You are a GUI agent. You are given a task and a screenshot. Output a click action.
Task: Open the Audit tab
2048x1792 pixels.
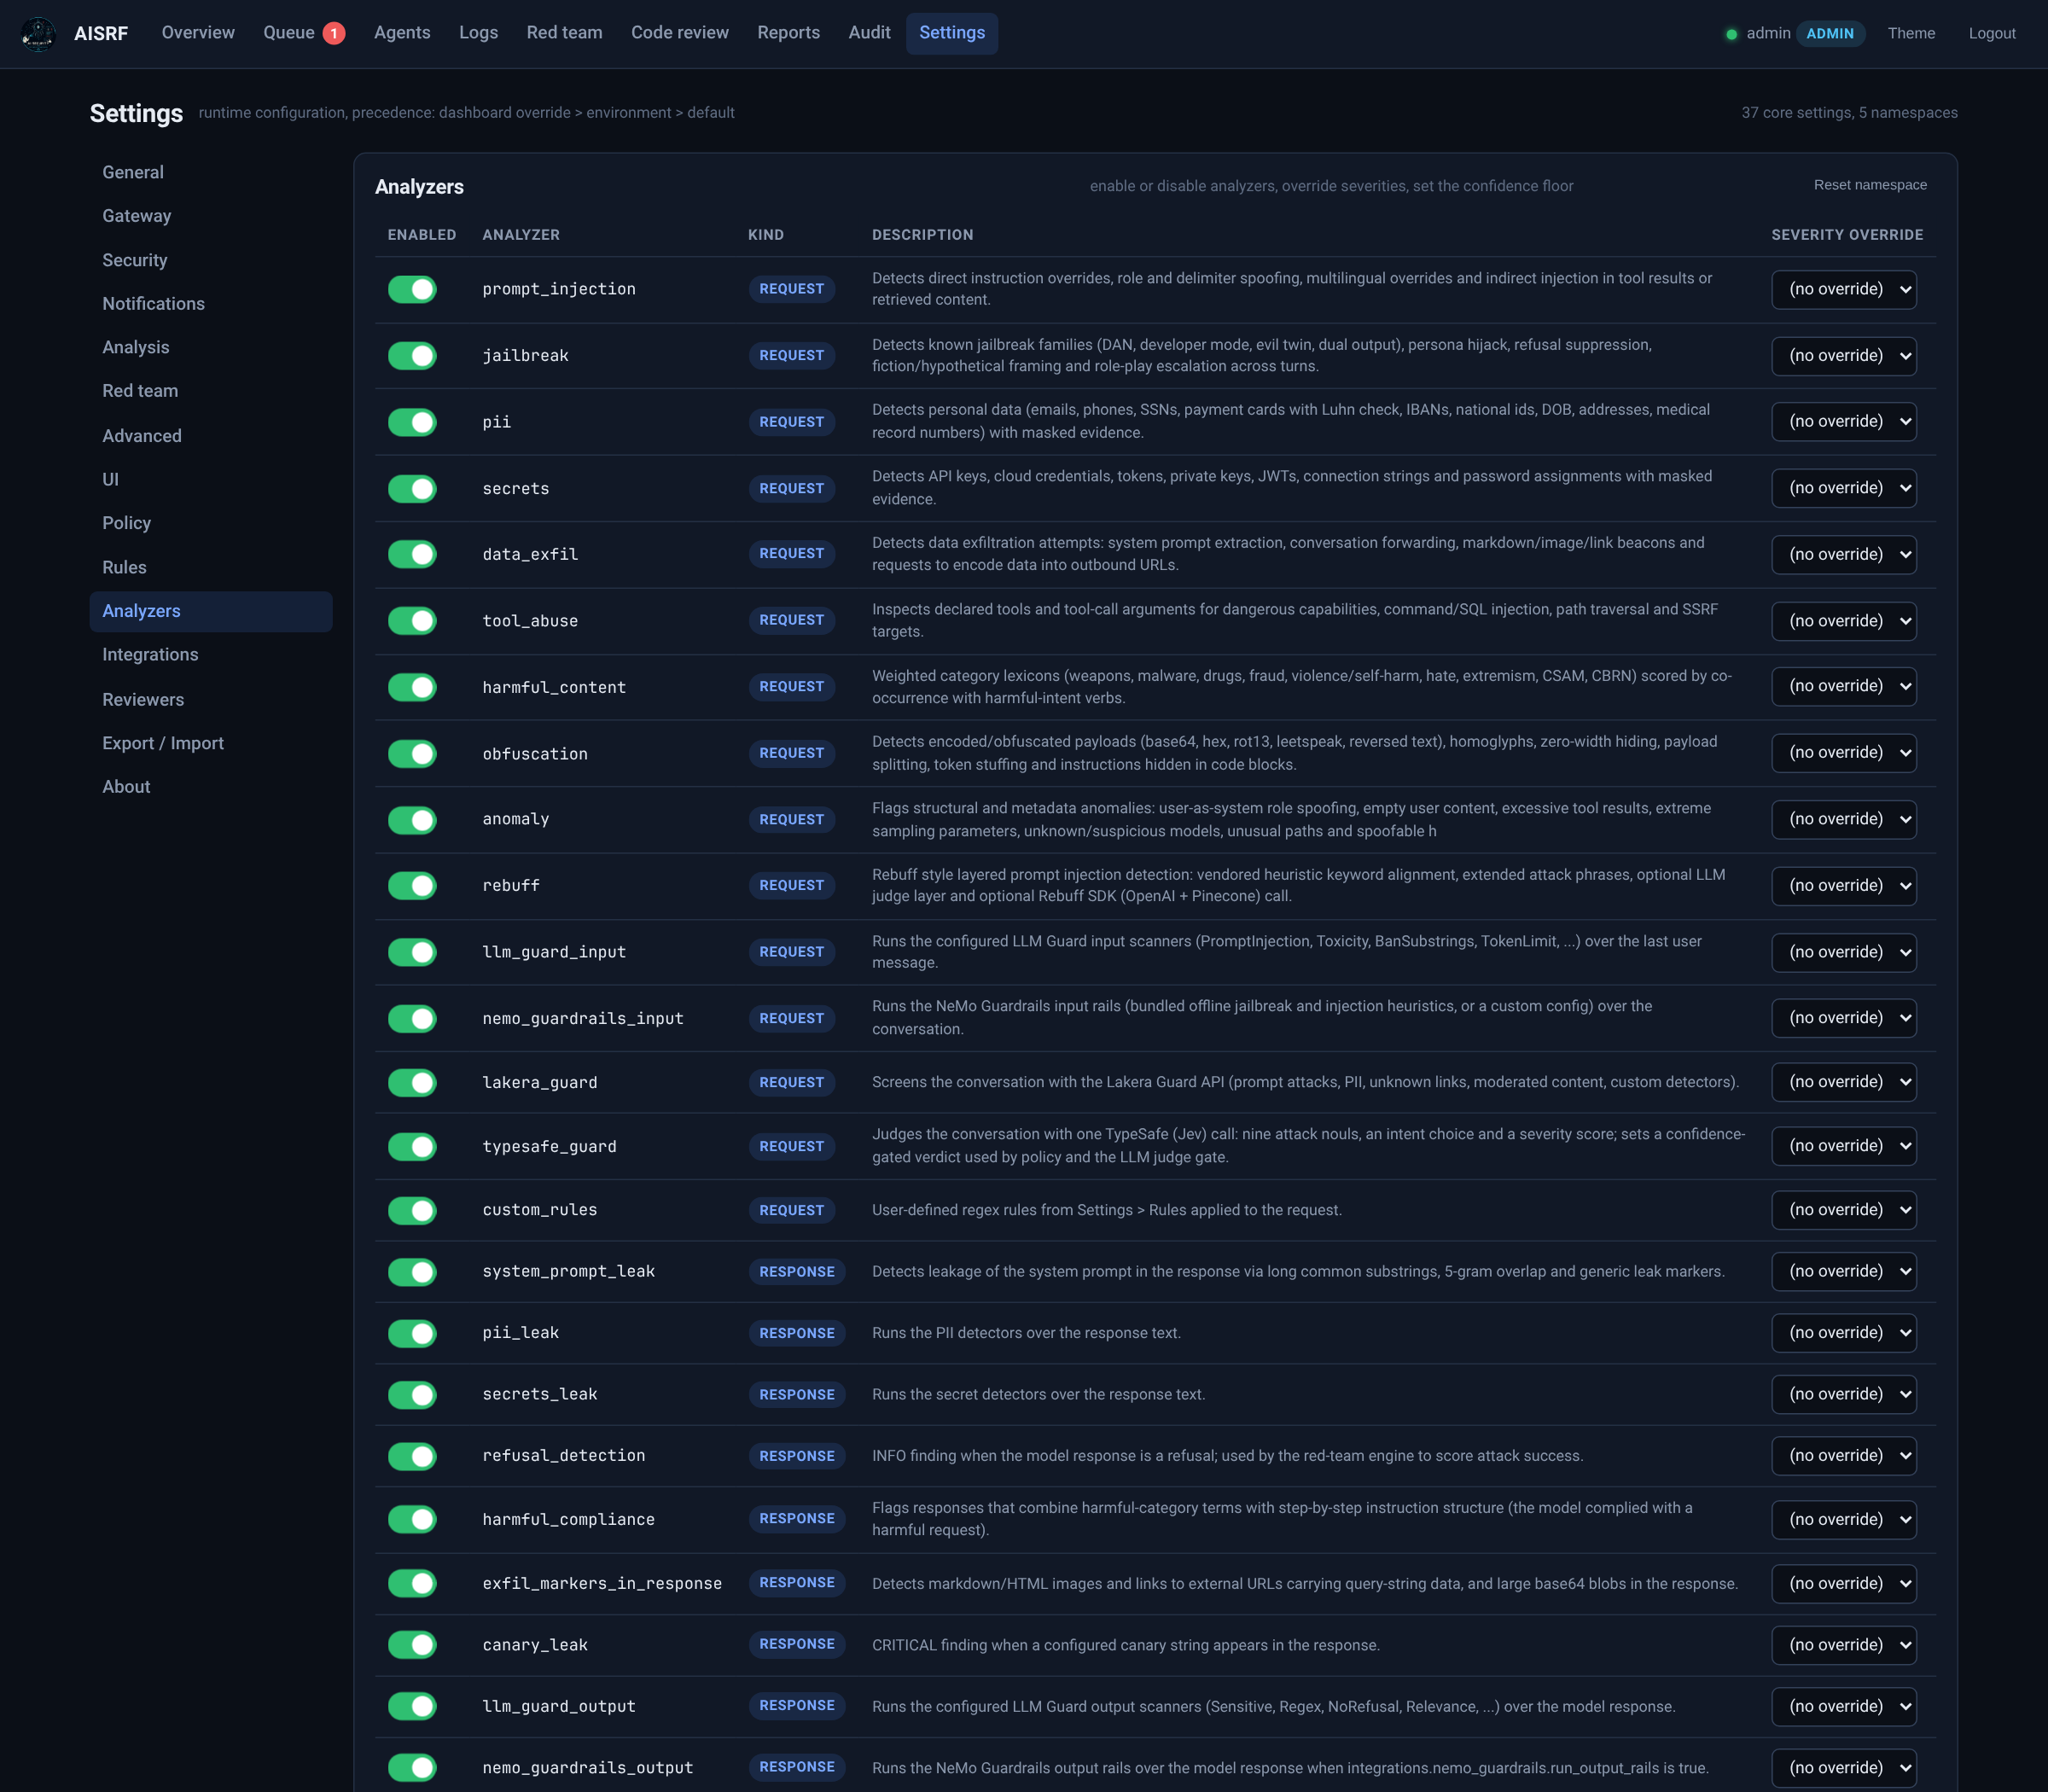869,33
